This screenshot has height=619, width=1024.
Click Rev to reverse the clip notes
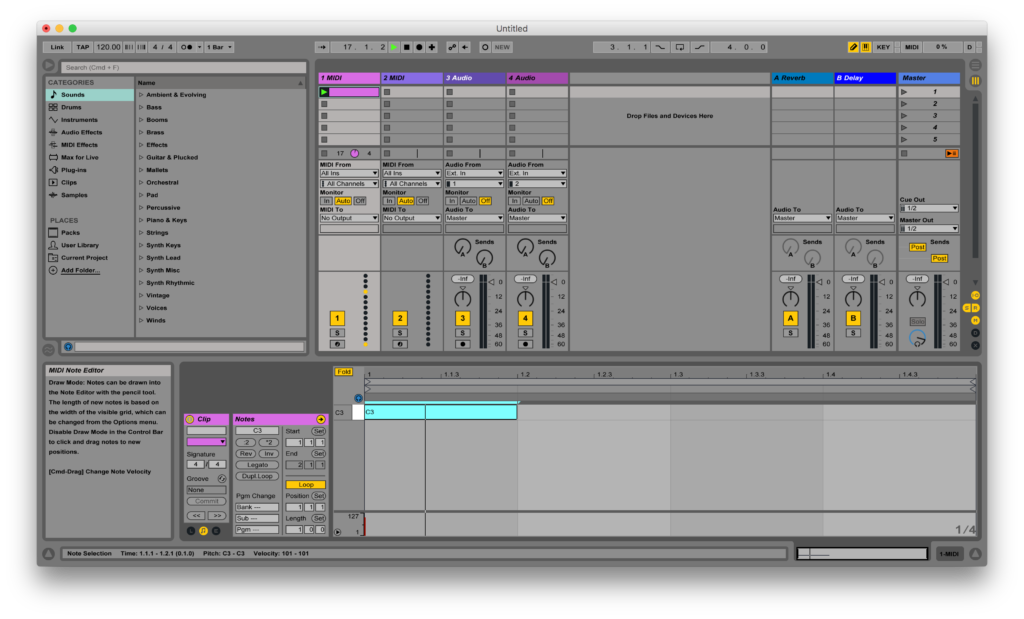tap(246, 453)
